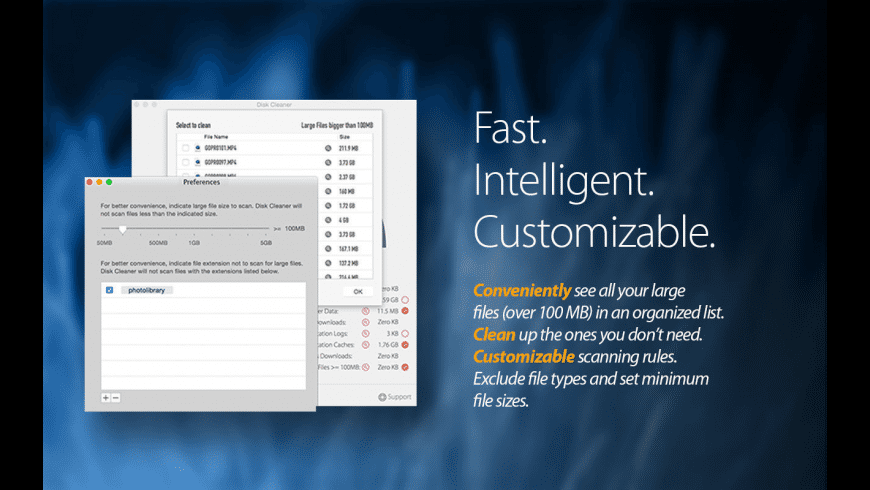Select the GOPR0097.MP4 file name
This screenshot has width=870, height=490.
(220, 163)
